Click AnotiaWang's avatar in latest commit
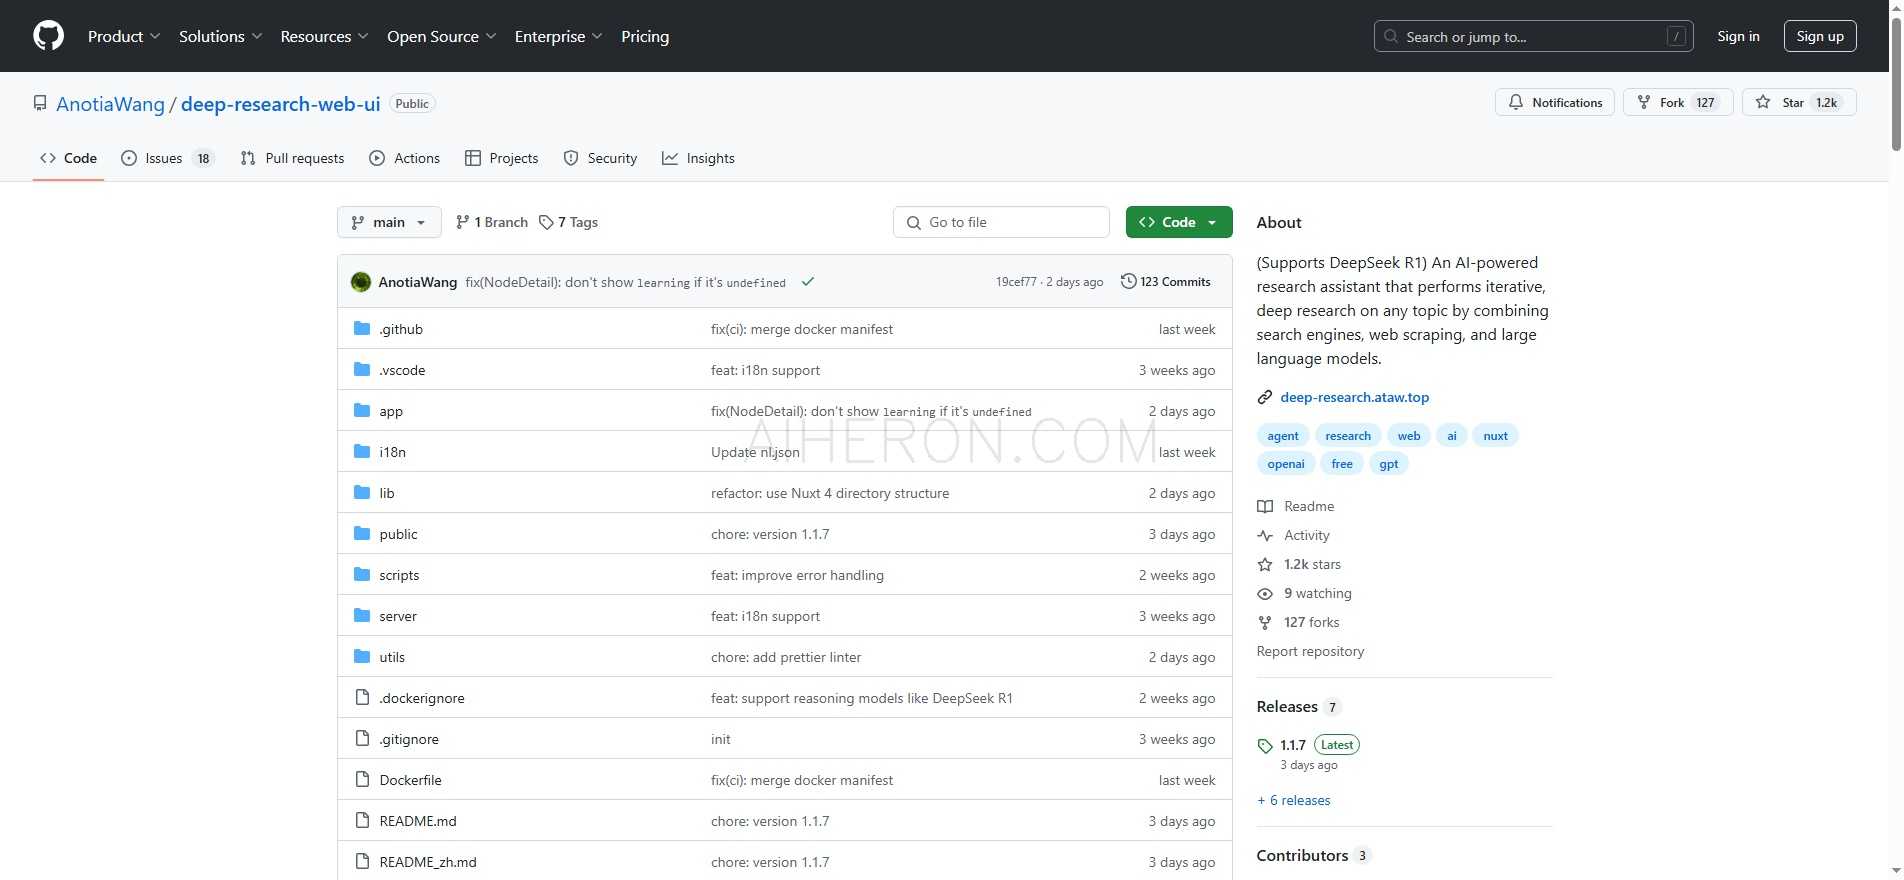Image resolution: width=1904 pixels, height=880 pixels. (x=361, y=282)
